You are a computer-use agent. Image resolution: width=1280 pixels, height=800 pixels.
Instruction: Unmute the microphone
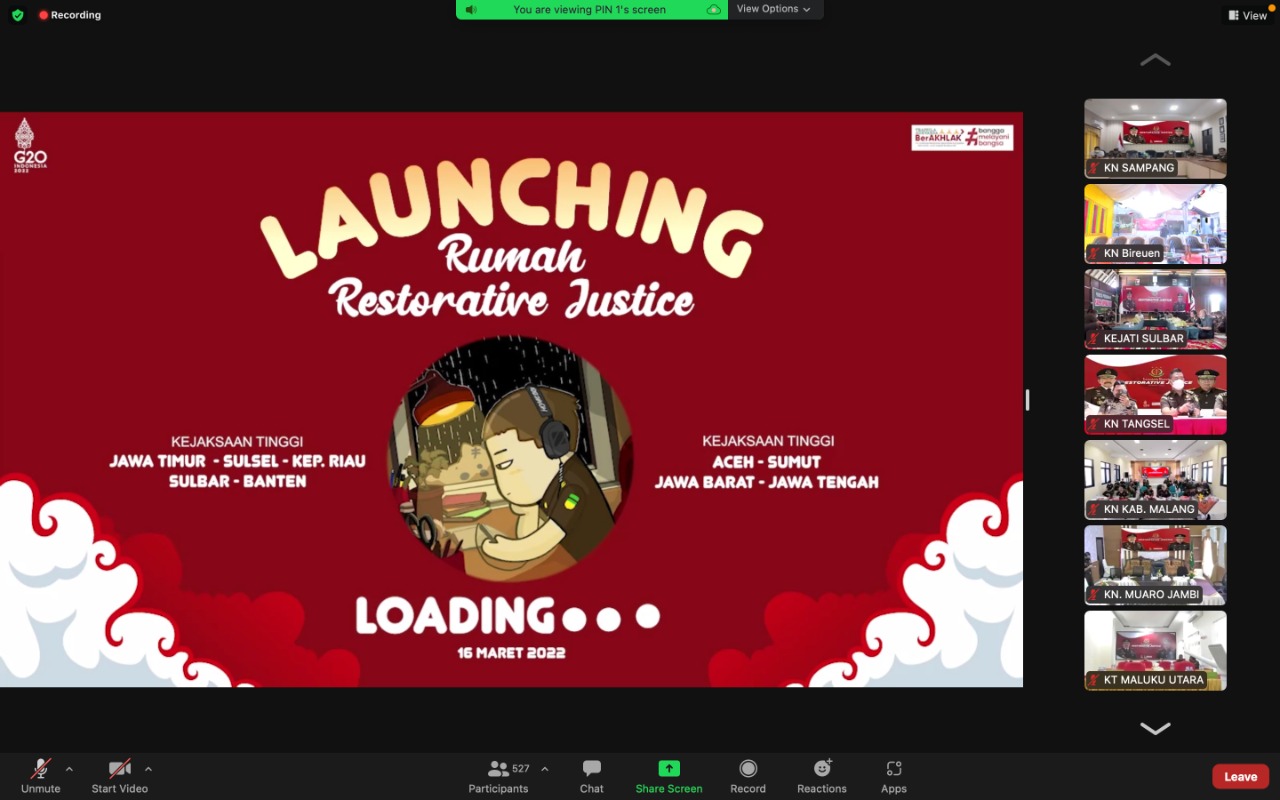[x=41, y=775]
